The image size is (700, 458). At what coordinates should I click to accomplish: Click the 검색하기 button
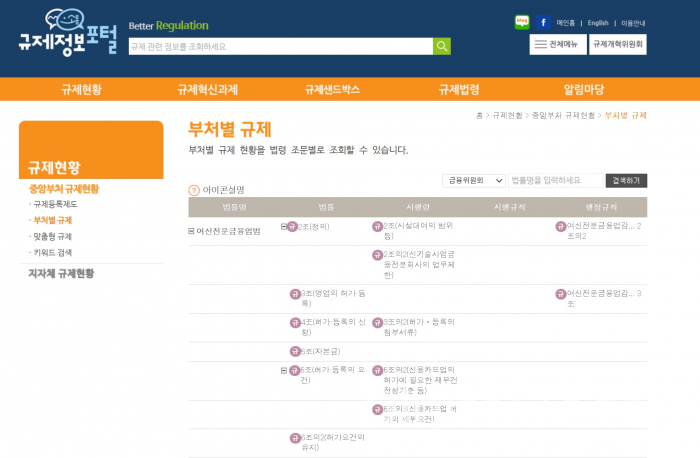pyautogui.click(x=627, y=180)
